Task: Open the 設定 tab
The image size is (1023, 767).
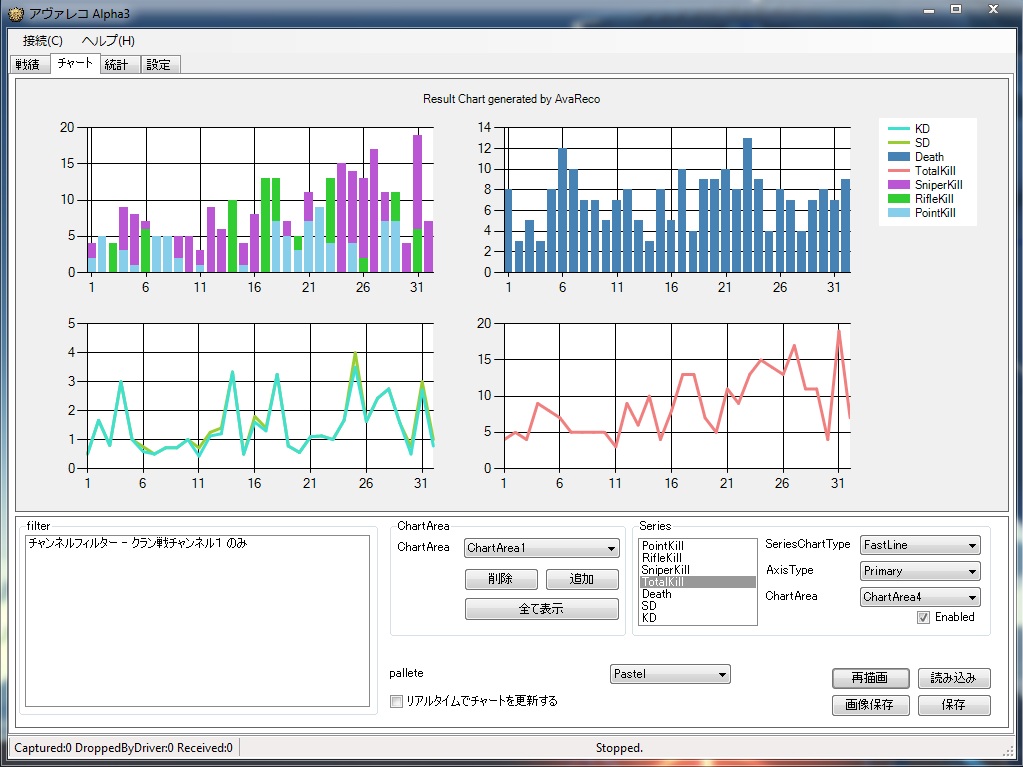Action: [160, 65]
